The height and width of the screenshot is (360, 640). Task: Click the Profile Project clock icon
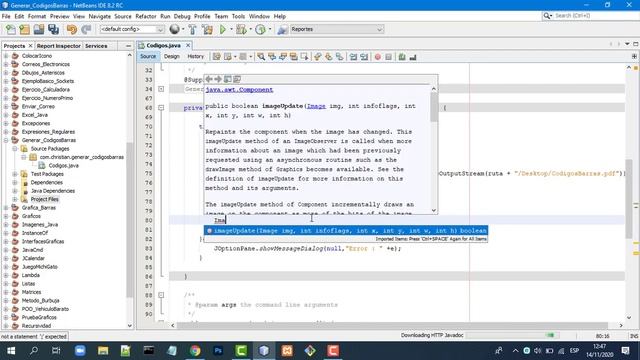(x=260, y=29)
